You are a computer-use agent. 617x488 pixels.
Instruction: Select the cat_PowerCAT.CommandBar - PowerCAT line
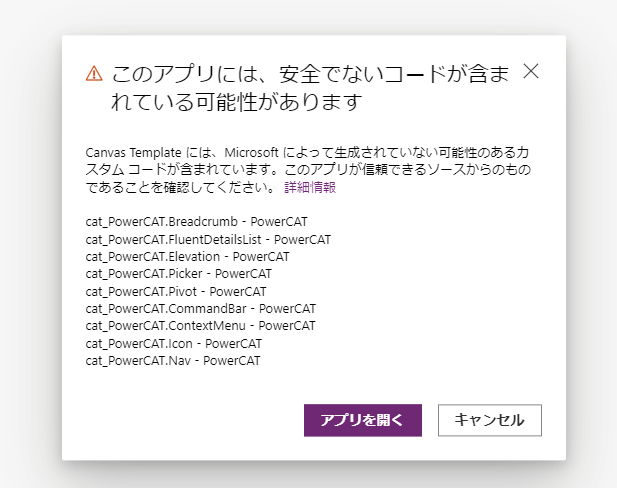click(201, 309)
